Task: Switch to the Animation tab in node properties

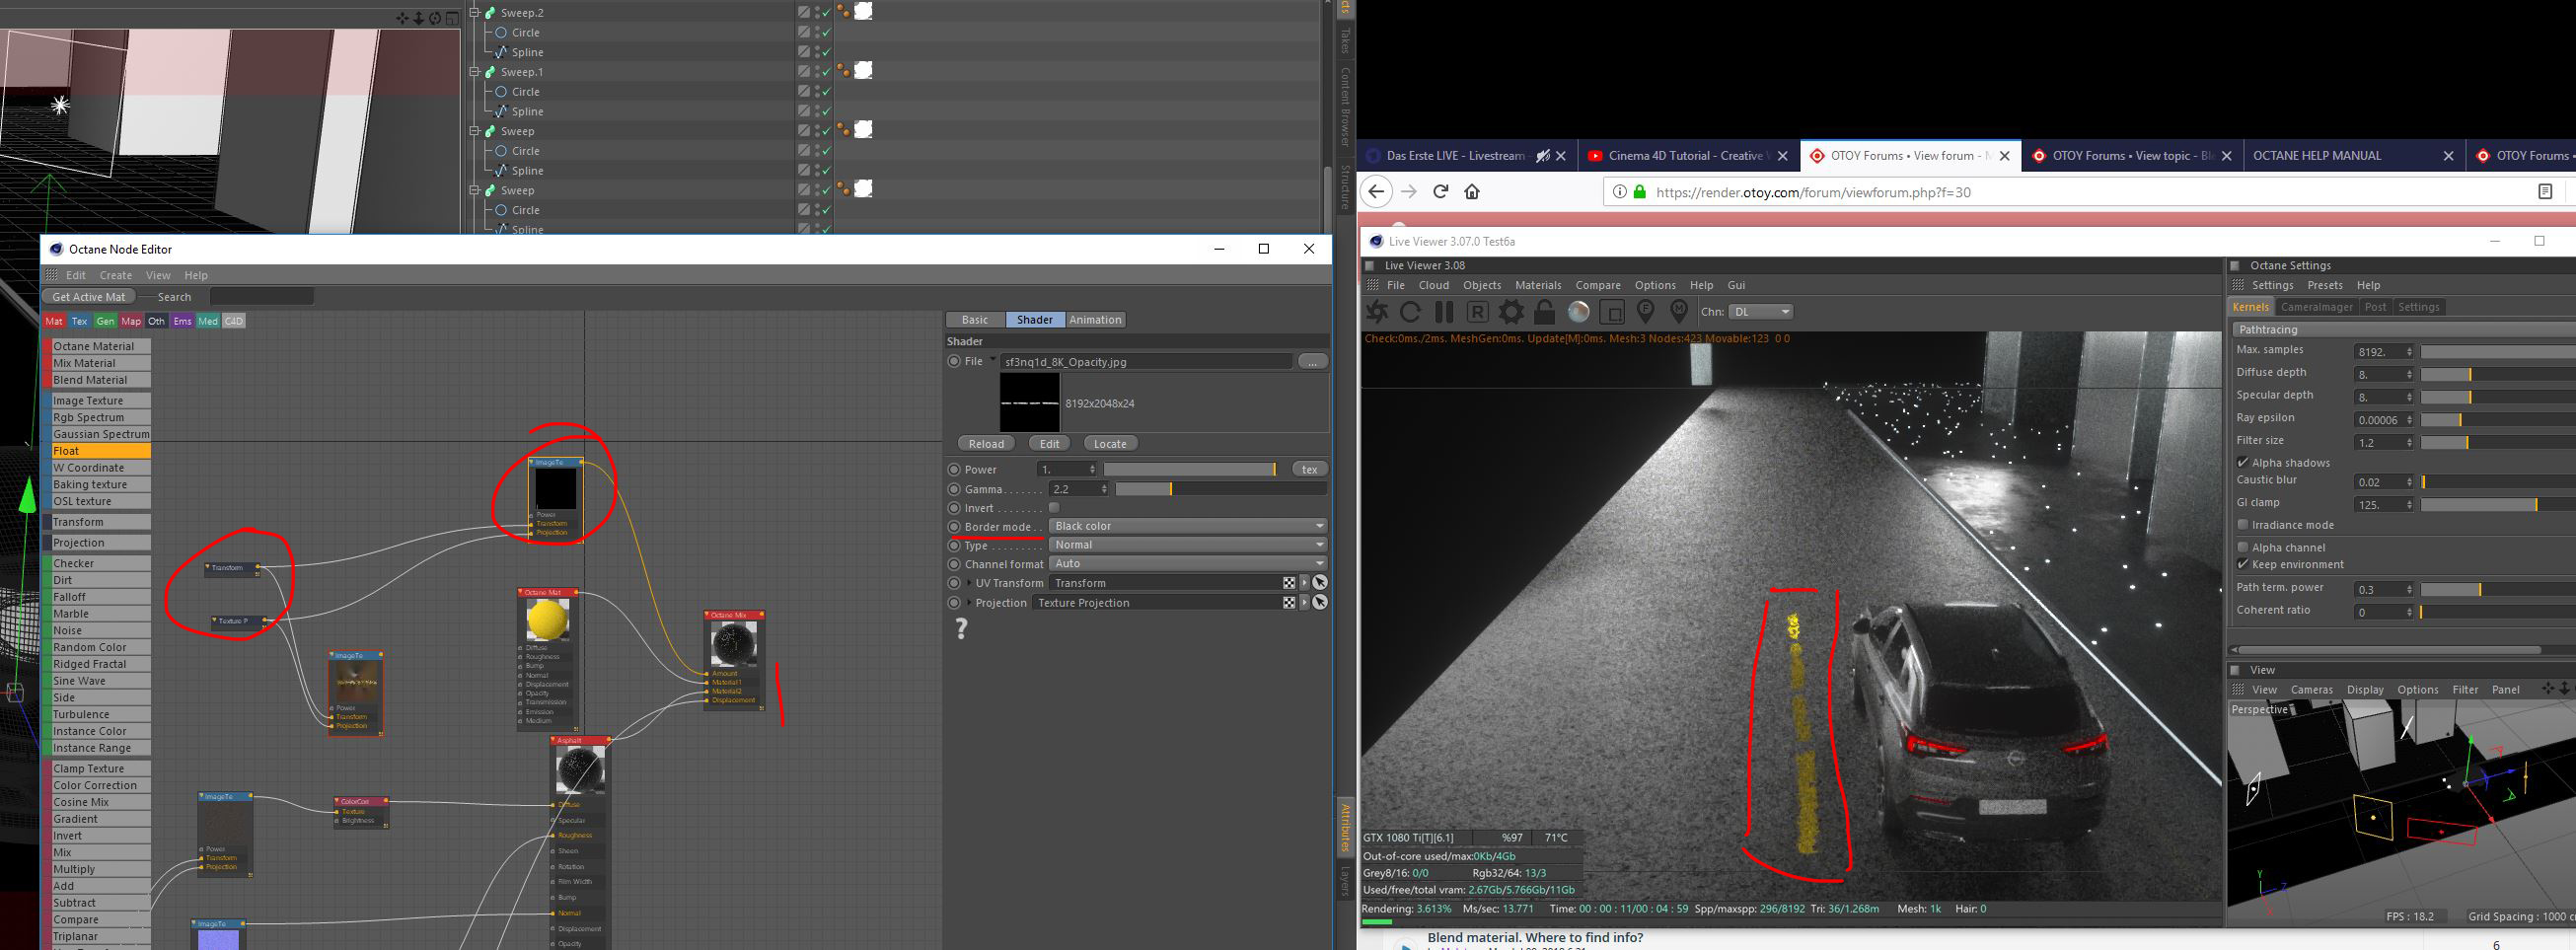Action: point(1095,320)
